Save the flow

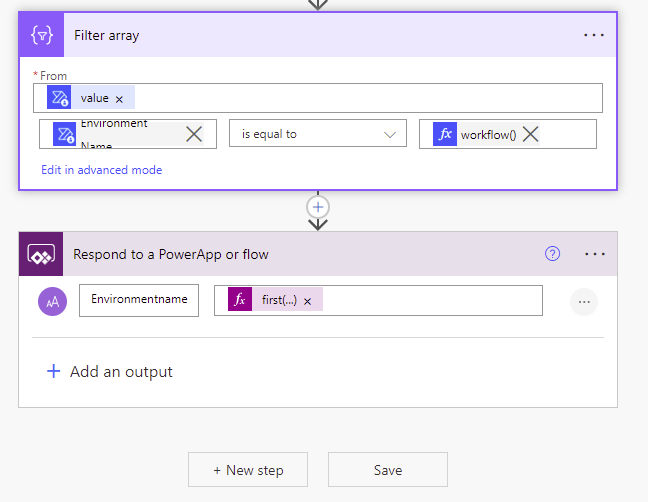pos(388,469)
